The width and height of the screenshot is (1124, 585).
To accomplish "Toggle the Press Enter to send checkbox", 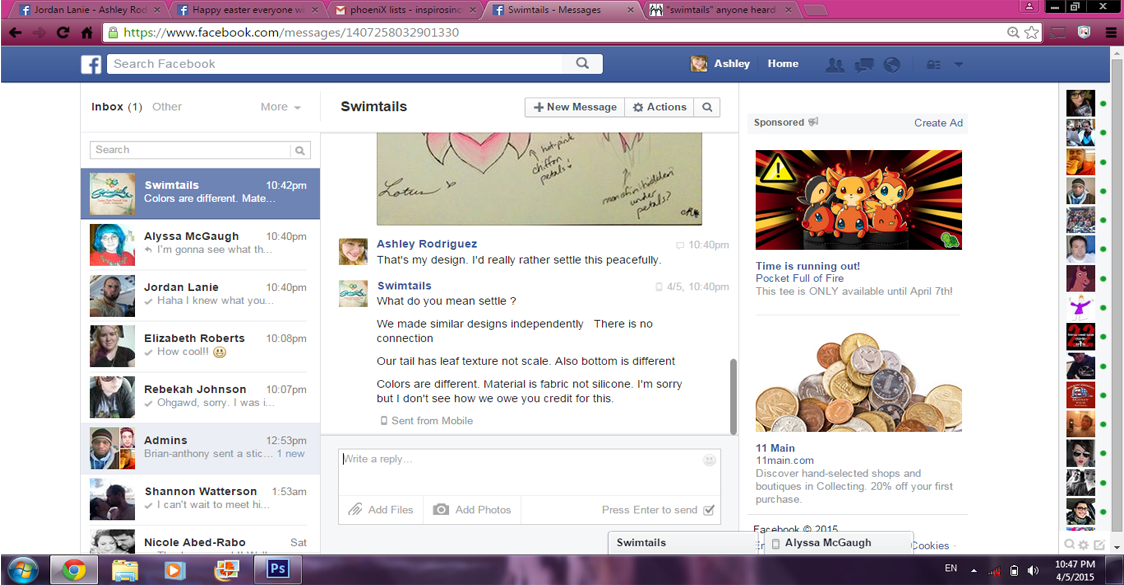I will 709,510.
